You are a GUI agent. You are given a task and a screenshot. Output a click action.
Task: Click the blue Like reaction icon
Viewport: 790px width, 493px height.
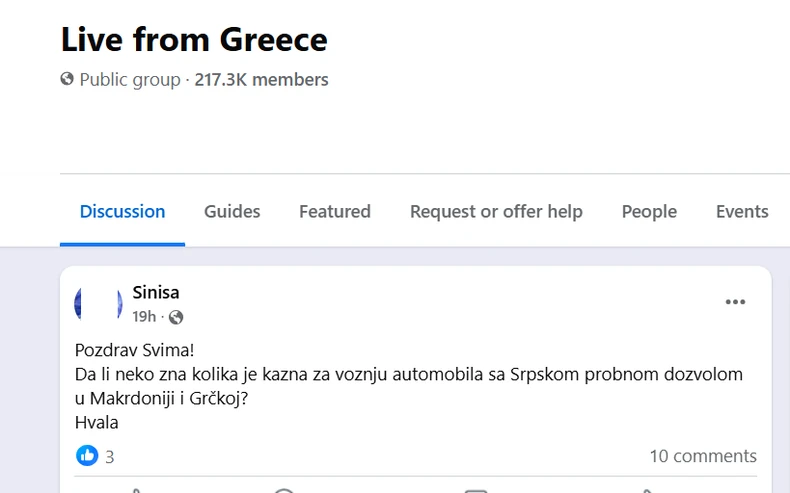(x=87, y=456)
